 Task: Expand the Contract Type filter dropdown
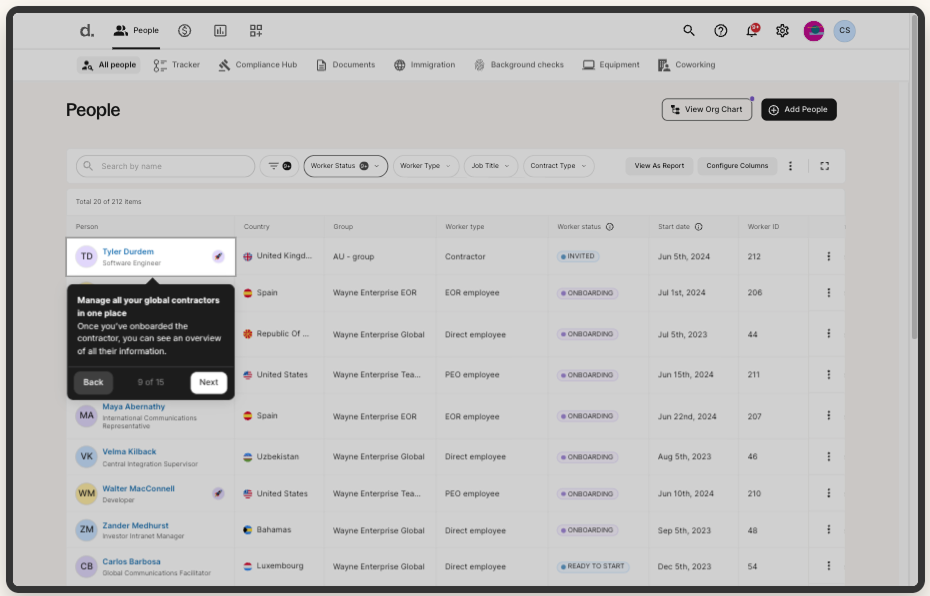coord(558,166)
